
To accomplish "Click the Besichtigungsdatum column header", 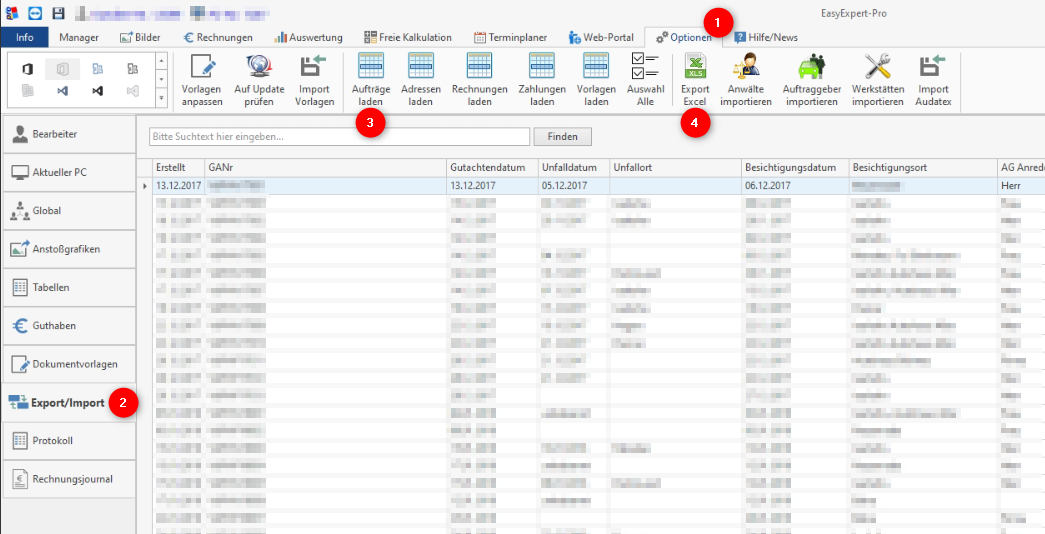I will point(795,167).
